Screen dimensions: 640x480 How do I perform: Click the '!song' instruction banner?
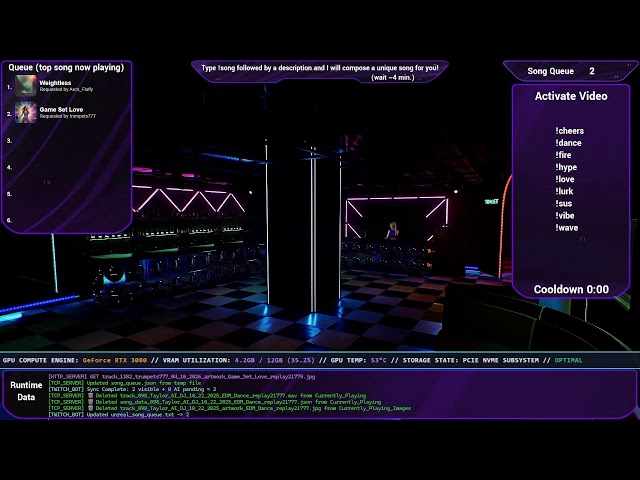(x=320, y=72)
